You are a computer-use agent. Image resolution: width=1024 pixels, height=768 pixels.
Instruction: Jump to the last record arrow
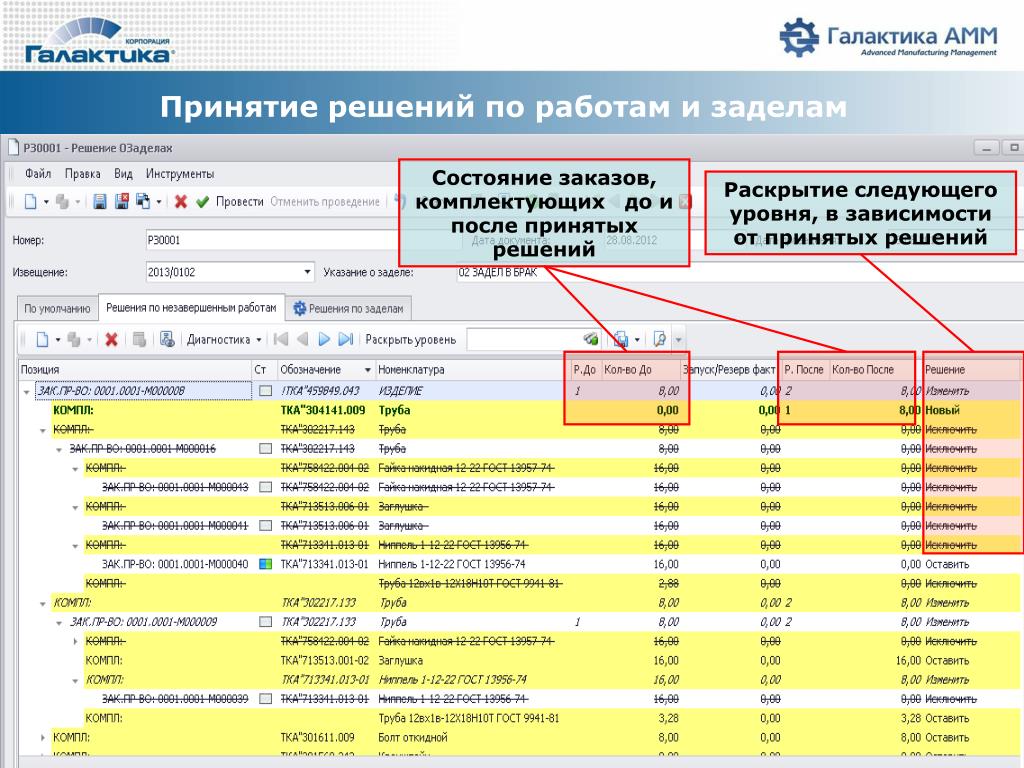[x=345, y=339]
